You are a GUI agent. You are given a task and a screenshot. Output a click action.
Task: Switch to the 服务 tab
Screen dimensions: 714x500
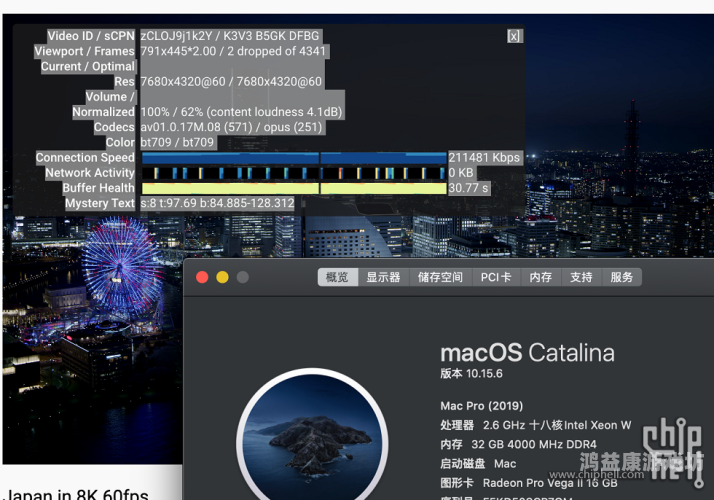621,277
